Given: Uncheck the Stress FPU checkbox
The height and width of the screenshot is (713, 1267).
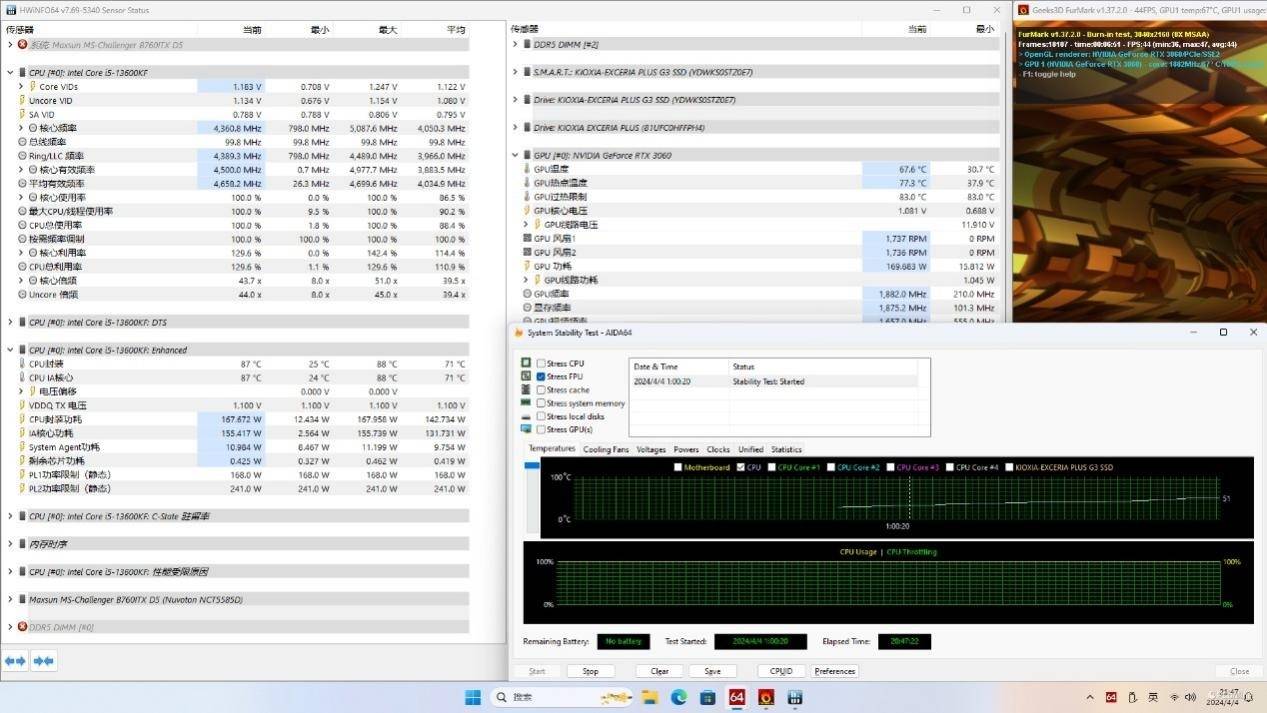Looking at the screenshot, I should (541, 376).
